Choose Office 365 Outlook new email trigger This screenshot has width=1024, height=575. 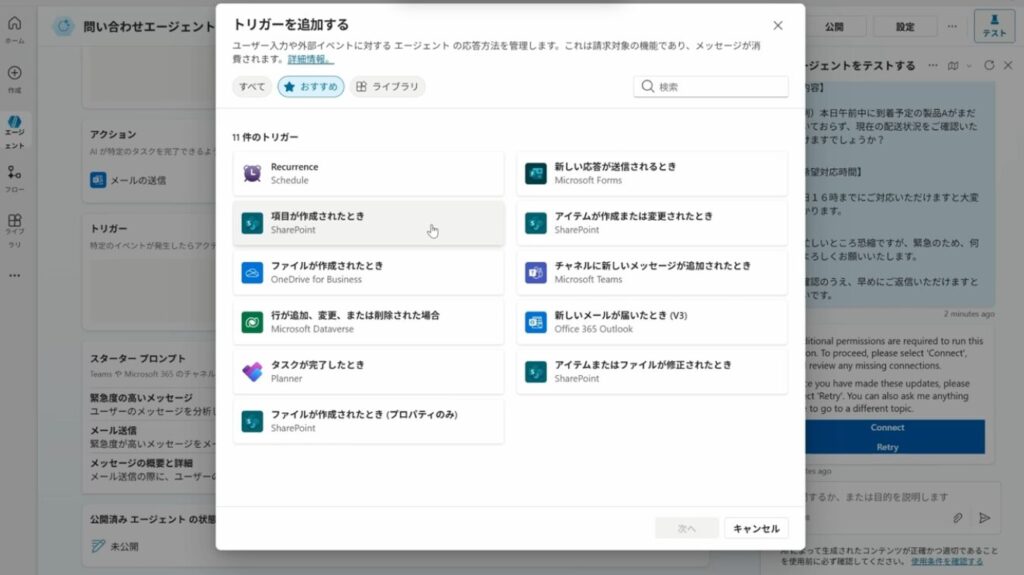(651, 322)
